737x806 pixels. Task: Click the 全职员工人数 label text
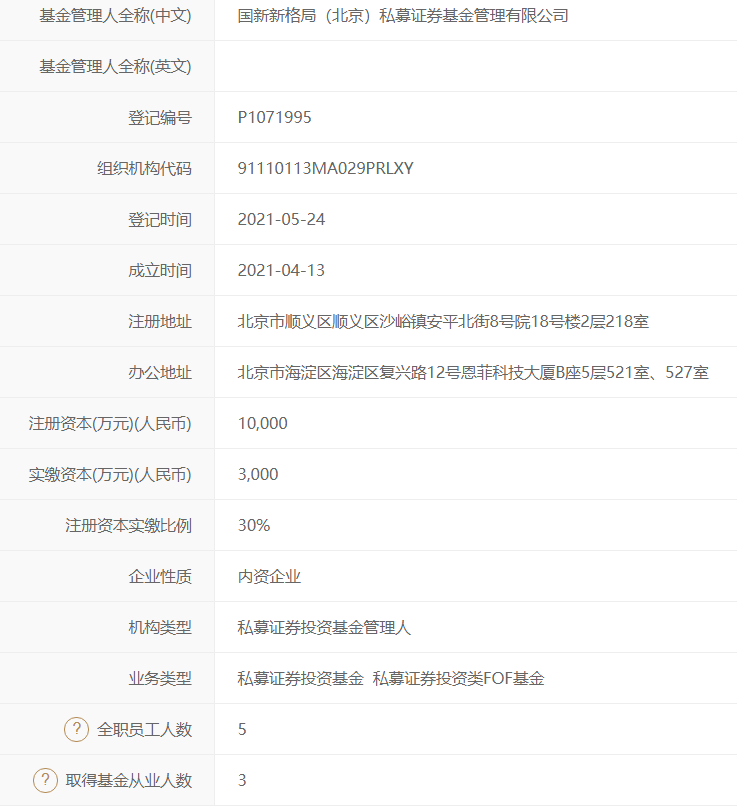click(144, 729)
